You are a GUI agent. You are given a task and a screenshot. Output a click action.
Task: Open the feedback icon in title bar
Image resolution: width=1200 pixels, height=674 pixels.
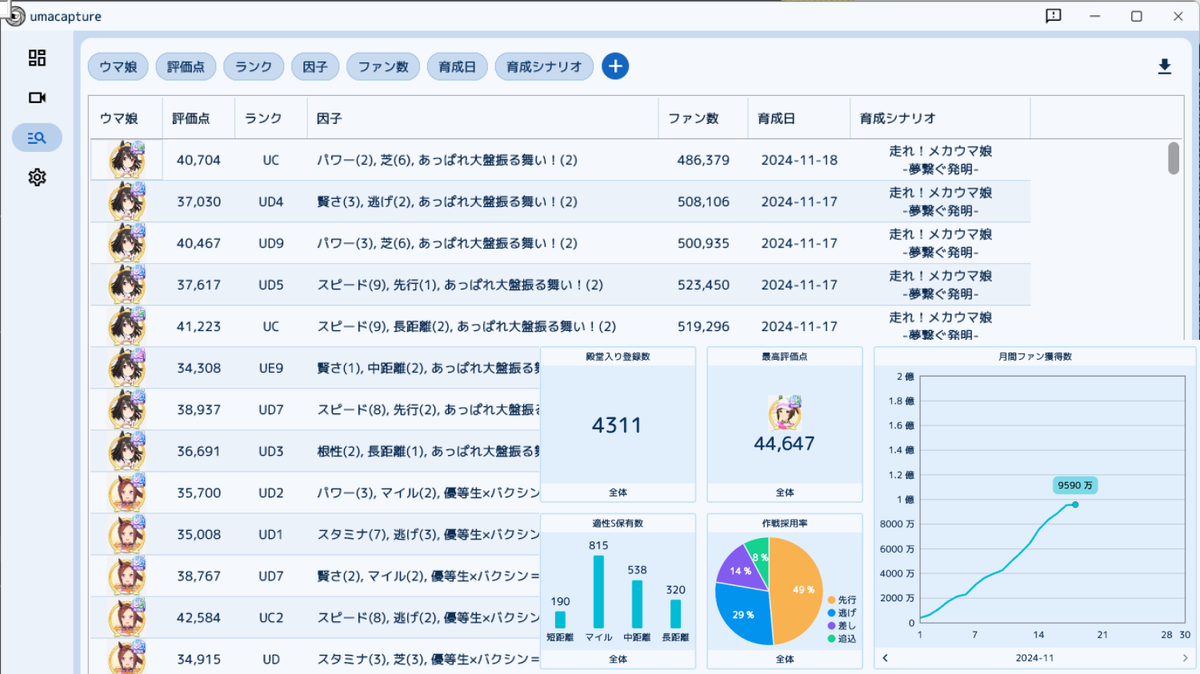click(1053, 16)
